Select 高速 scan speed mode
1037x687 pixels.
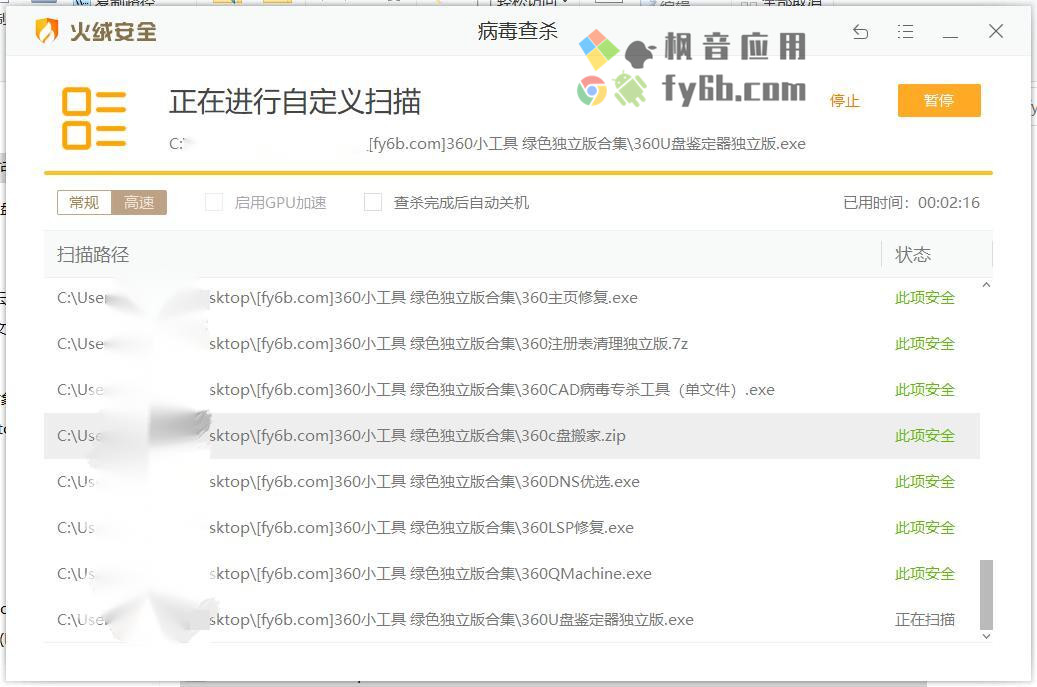[x=139, y=202]
